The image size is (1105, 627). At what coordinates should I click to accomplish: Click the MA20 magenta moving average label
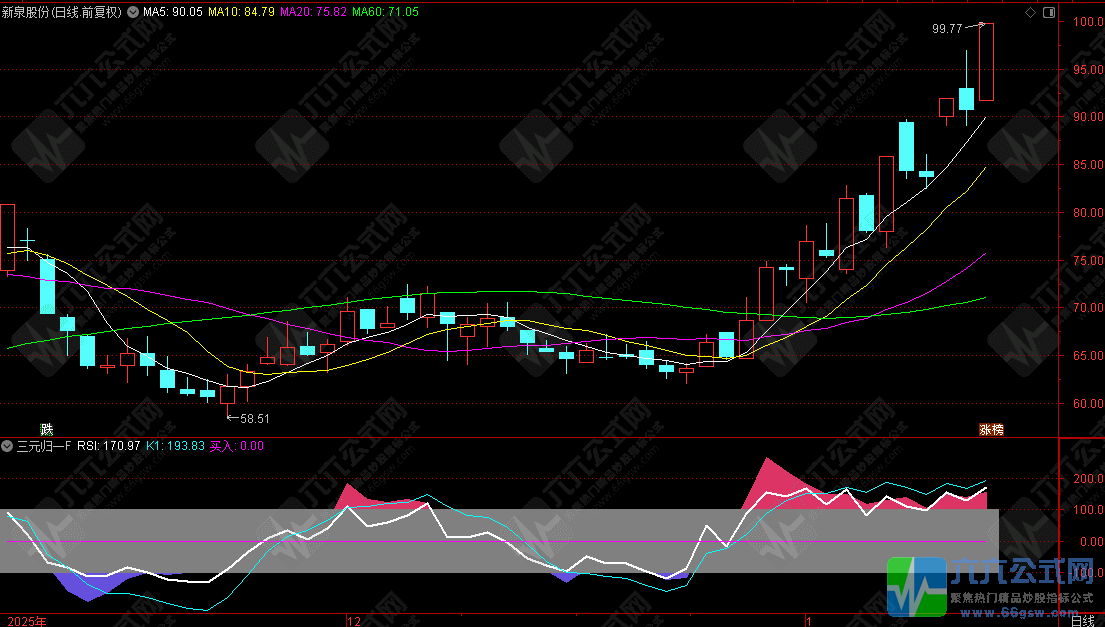pos(313,12)
